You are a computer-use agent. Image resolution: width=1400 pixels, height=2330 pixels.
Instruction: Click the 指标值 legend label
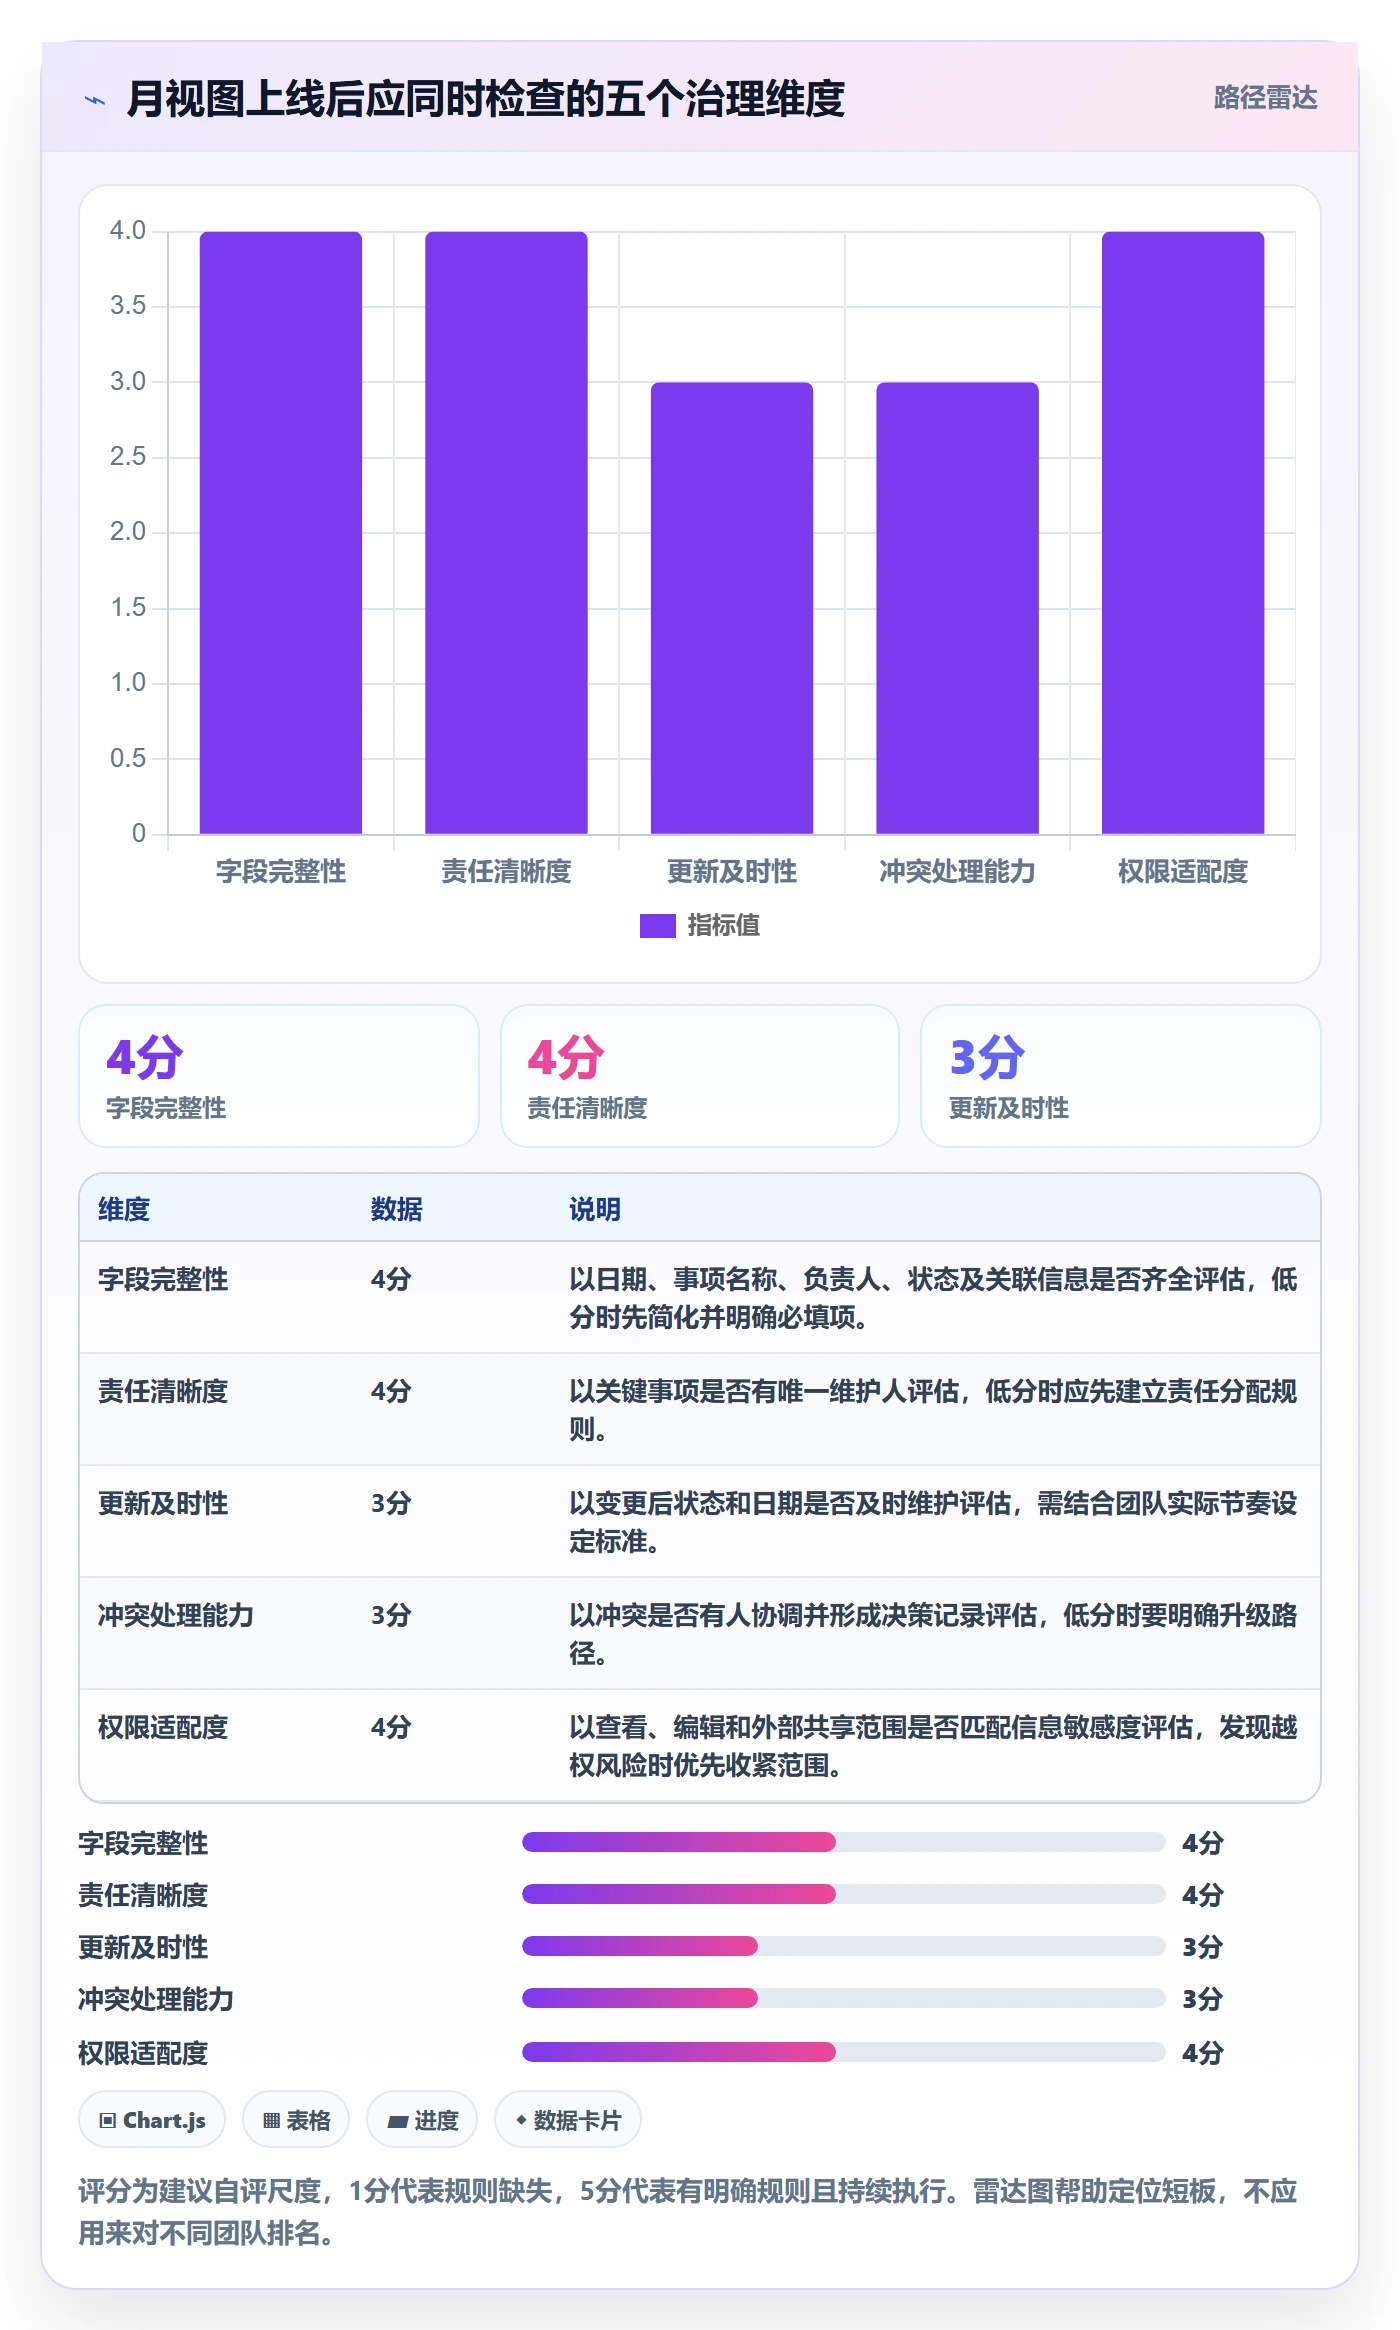click(724, 926)
